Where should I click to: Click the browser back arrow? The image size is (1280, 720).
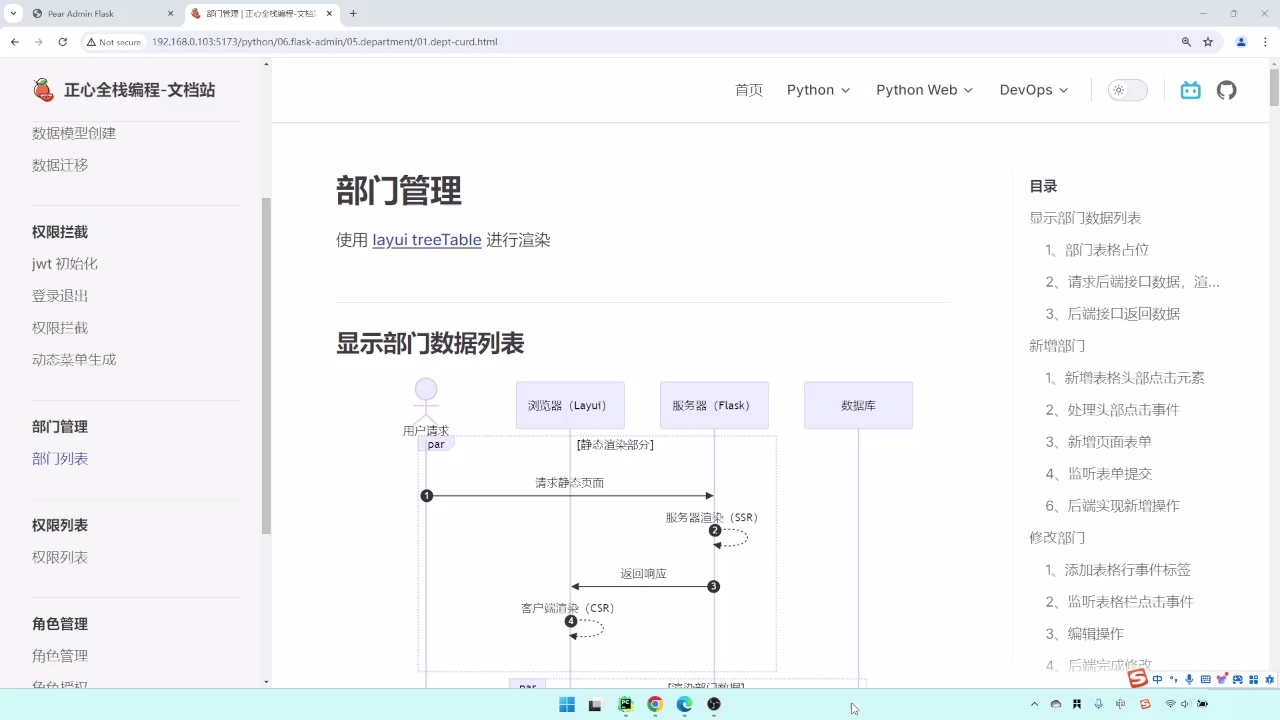point(13,42)
